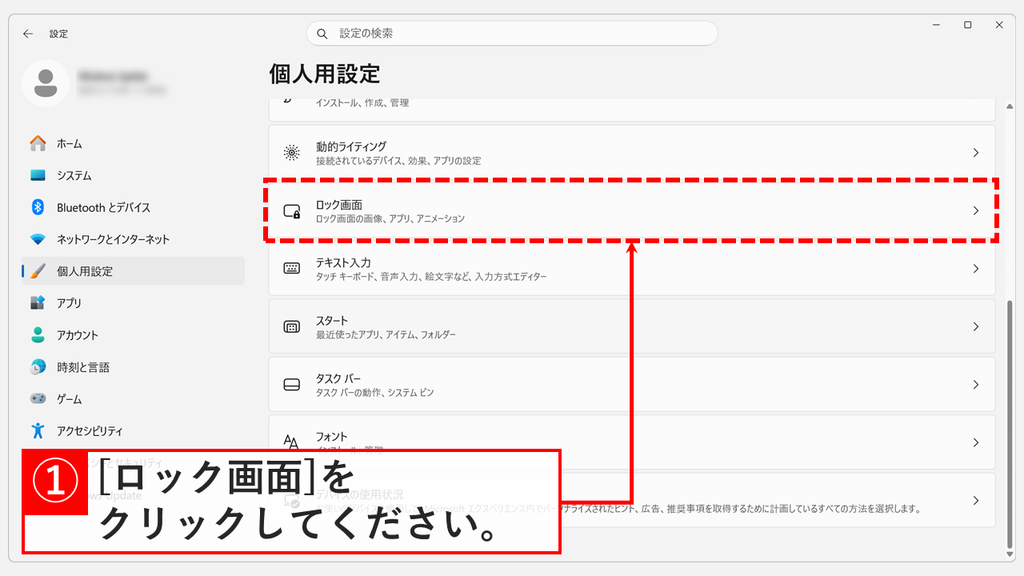The image size is (1024, 576).
Task: Click the システム monitor icon
Action: coord(38,176)
